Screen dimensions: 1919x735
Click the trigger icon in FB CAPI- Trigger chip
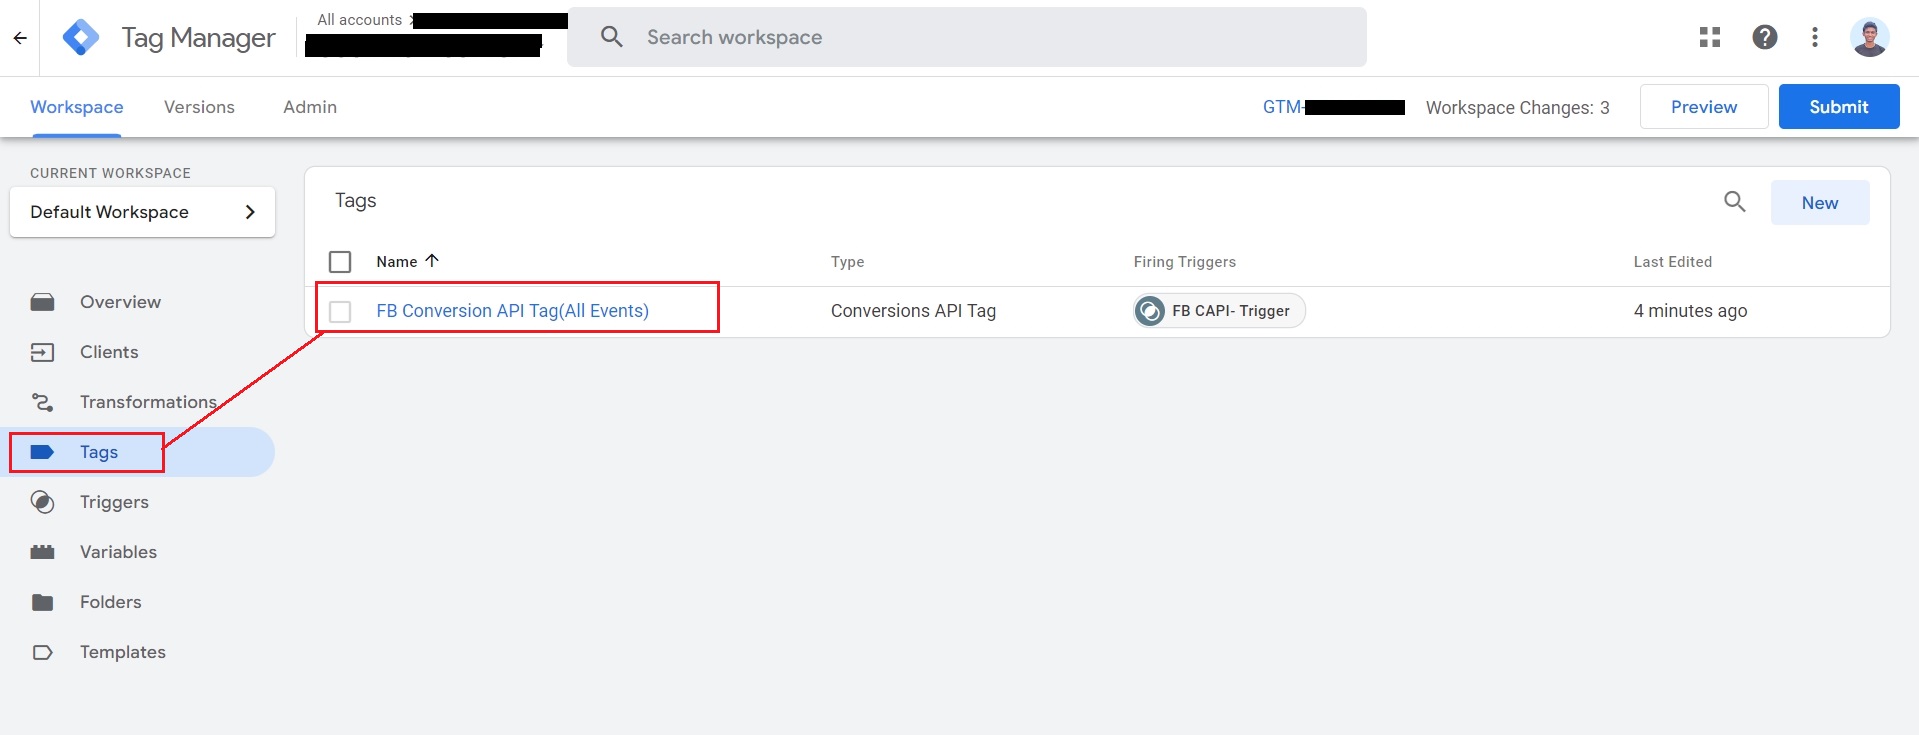click(x=1150, y=311)
